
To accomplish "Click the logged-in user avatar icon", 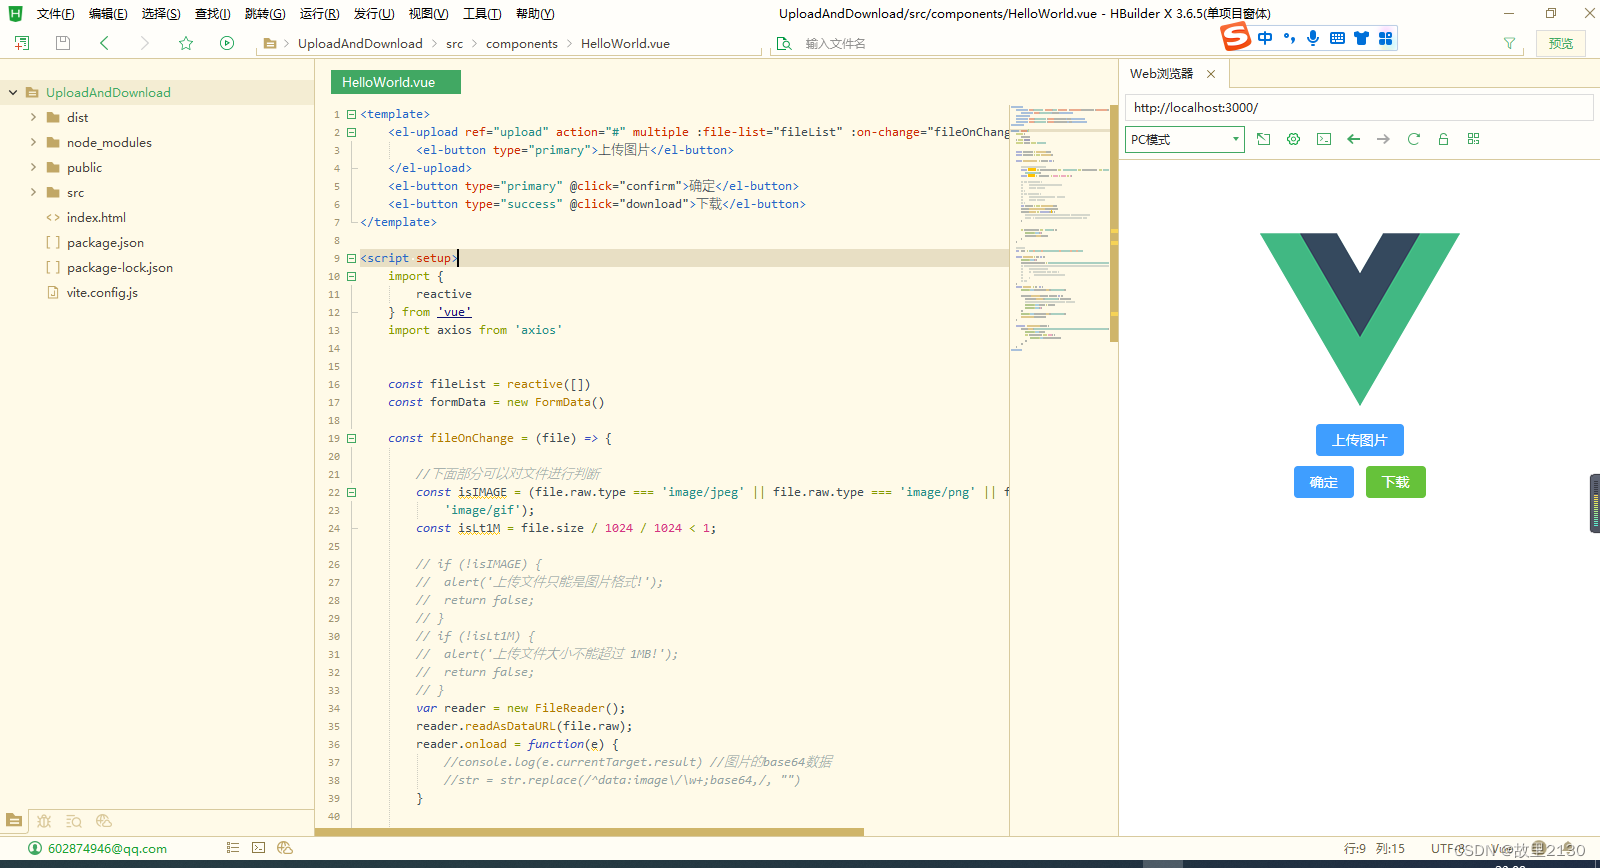I will (x=35, y=848).
